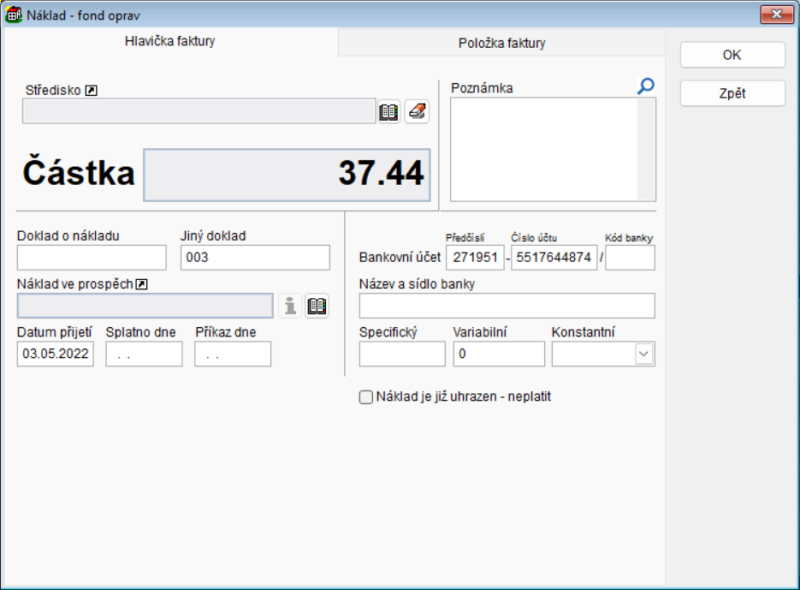Screen dimensions: 800x590
Task: Click the Kód banky field
Action: [630, 258]
